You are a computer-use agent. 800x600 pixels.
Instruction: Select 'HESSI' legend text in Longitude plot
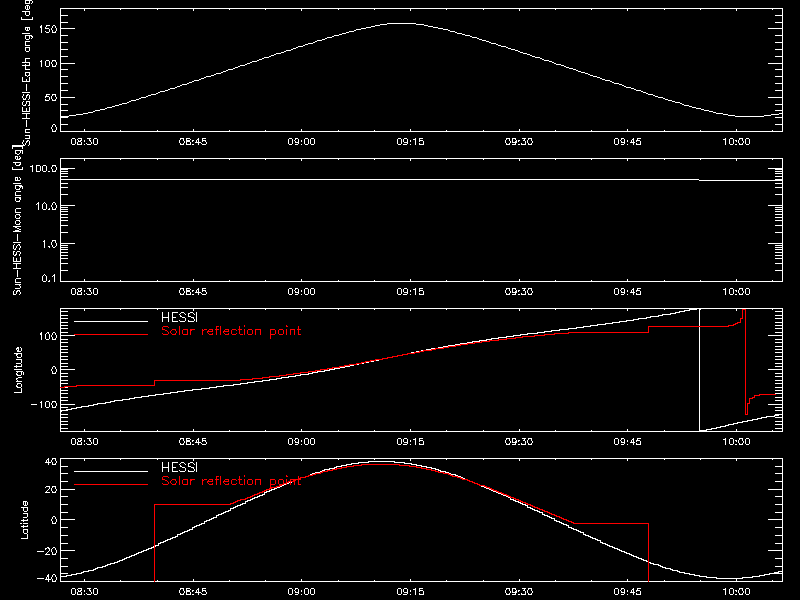coord(179,317)
